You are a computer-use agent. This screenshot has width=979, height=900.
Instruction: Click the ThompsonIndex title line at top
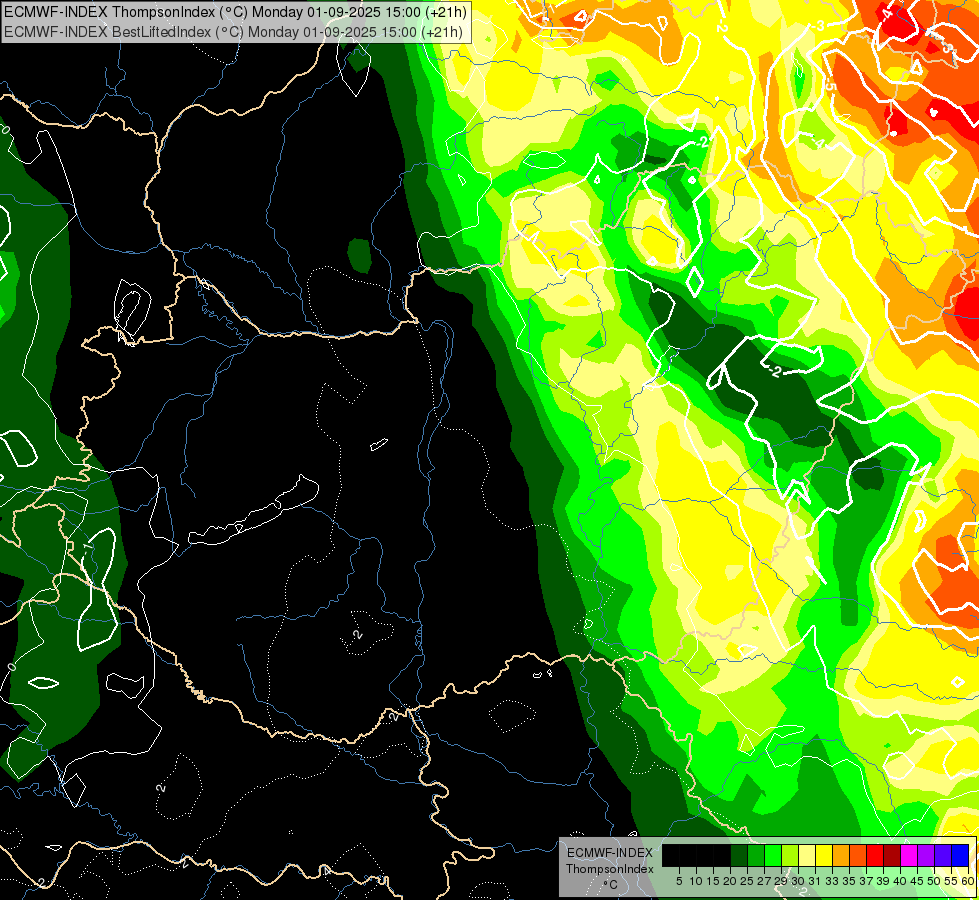pos(235,11)
